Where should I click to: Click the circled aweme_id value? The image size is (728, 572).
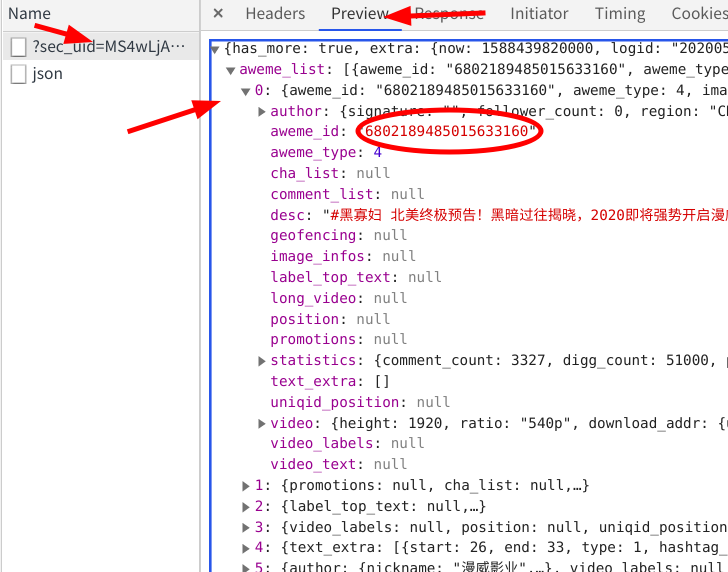click(x=449, y=132)
